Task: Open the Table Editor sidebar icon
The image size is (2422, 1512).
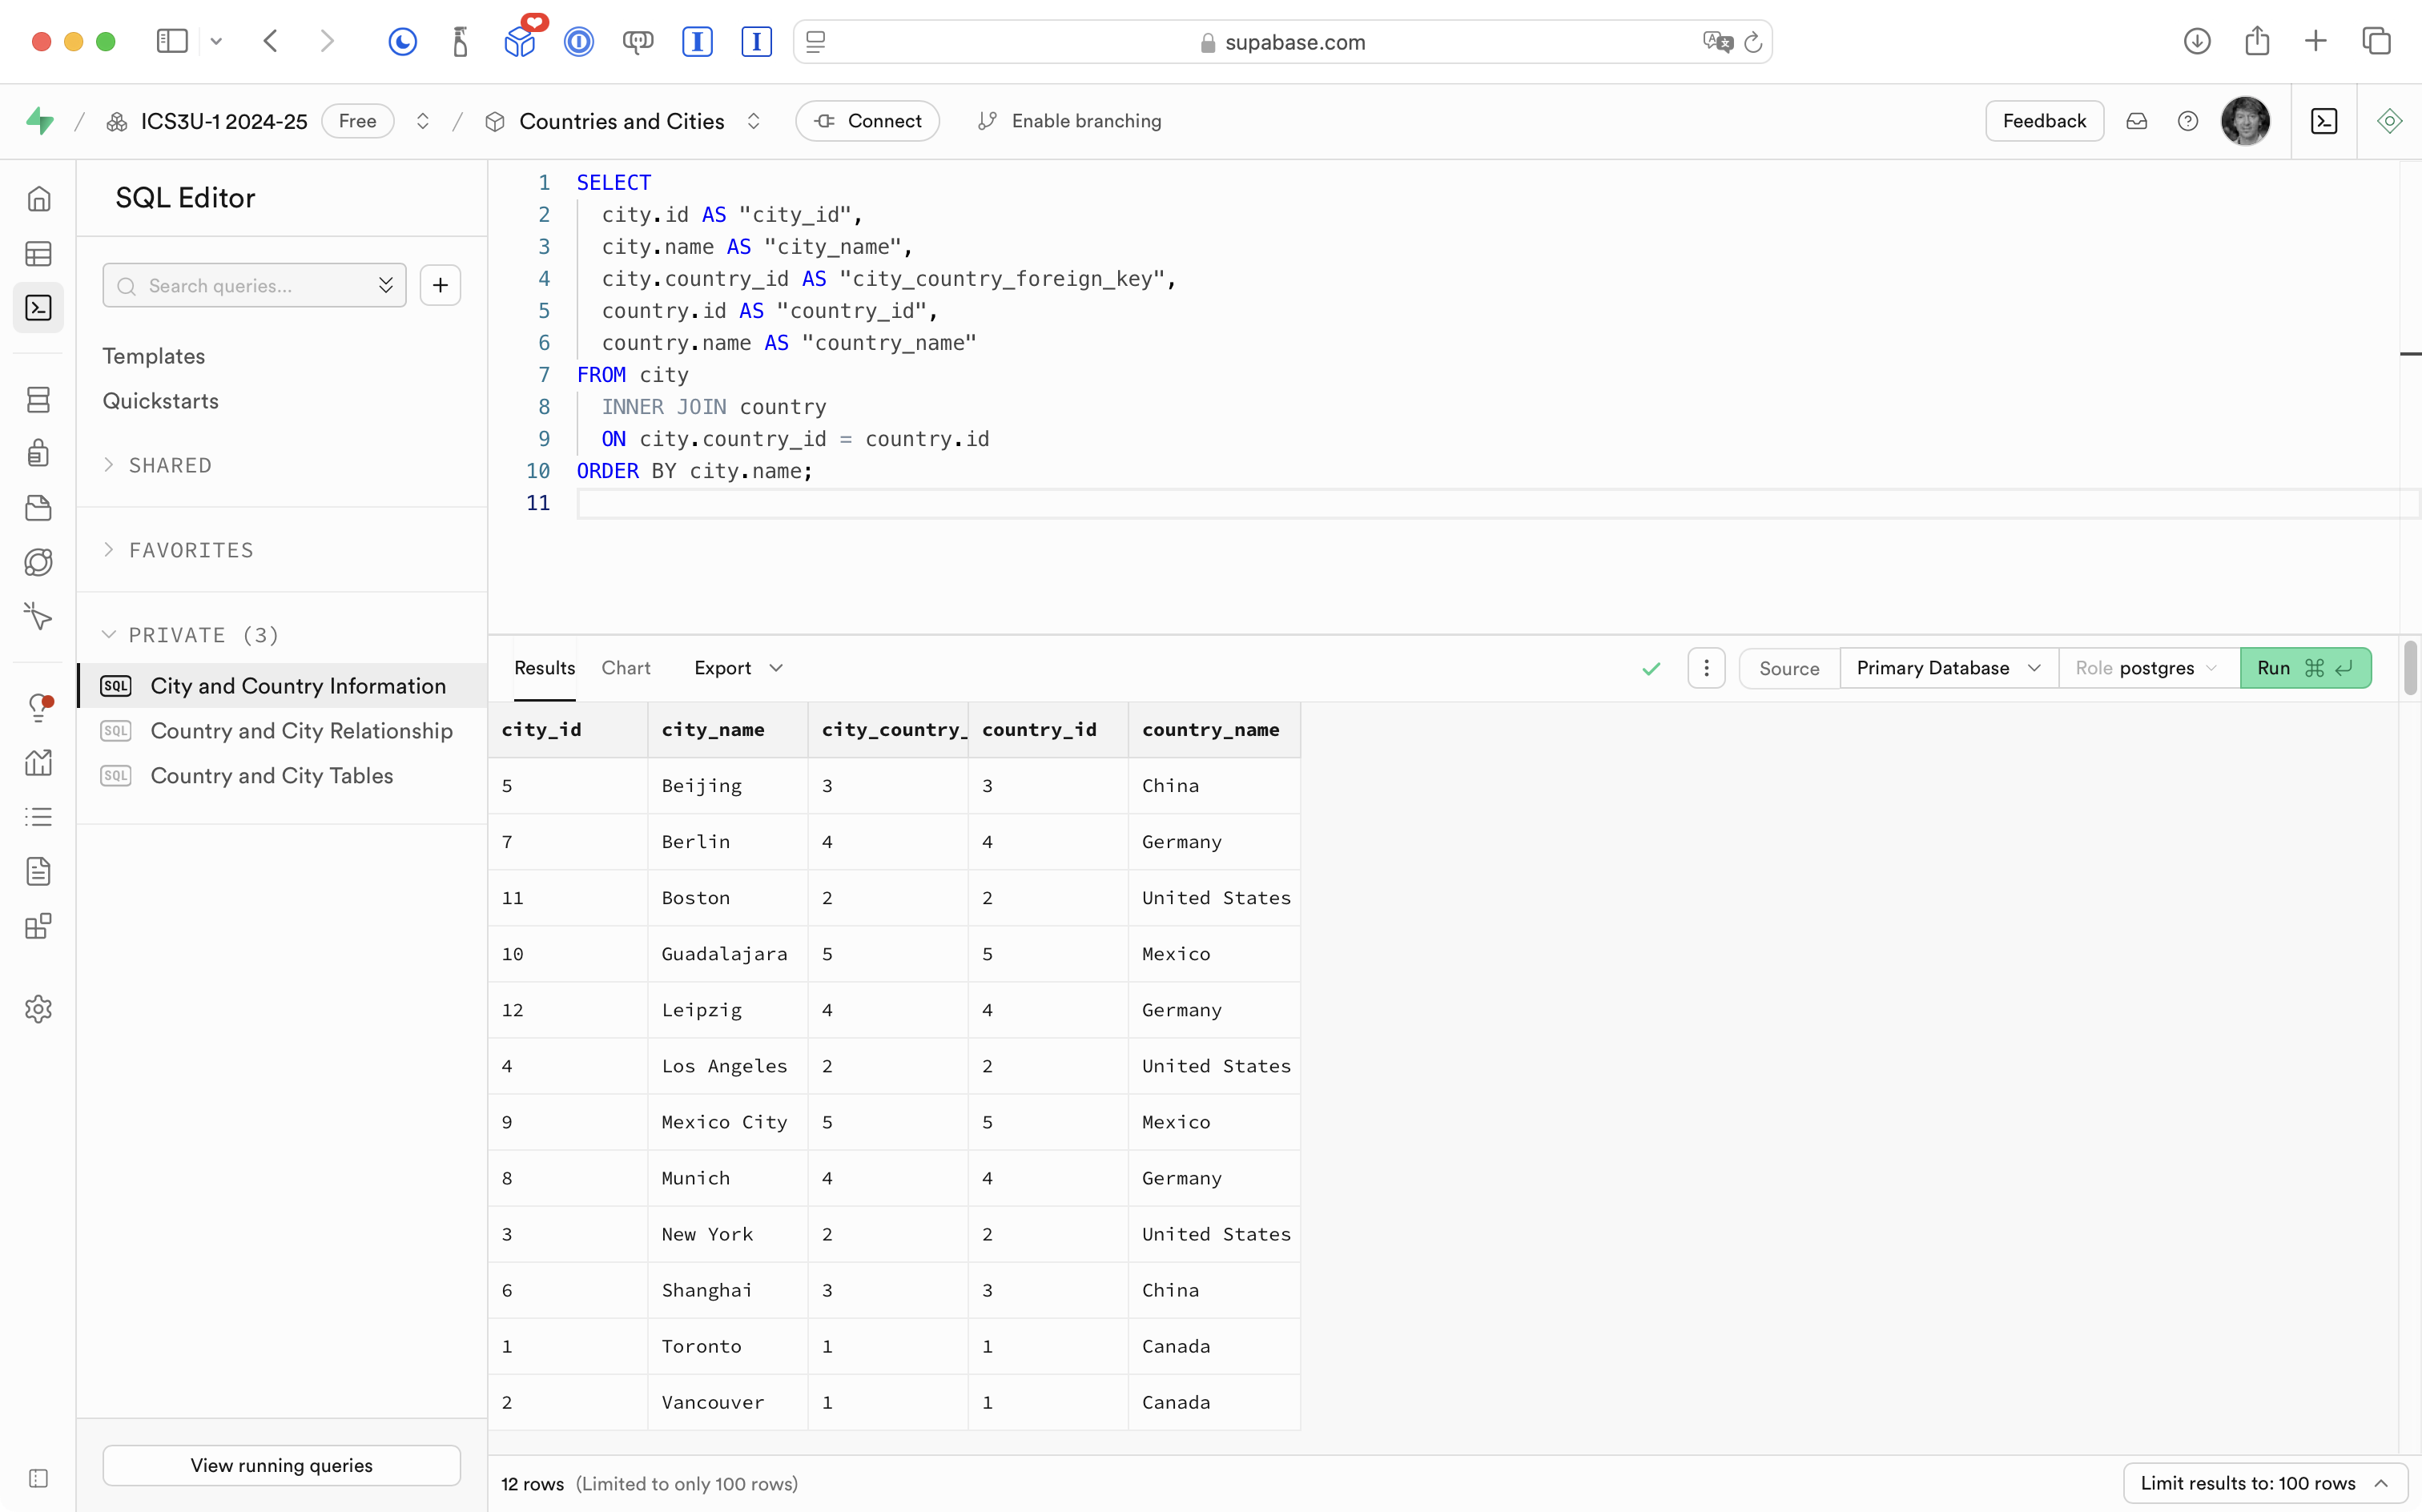Action: tap(39, 254)
